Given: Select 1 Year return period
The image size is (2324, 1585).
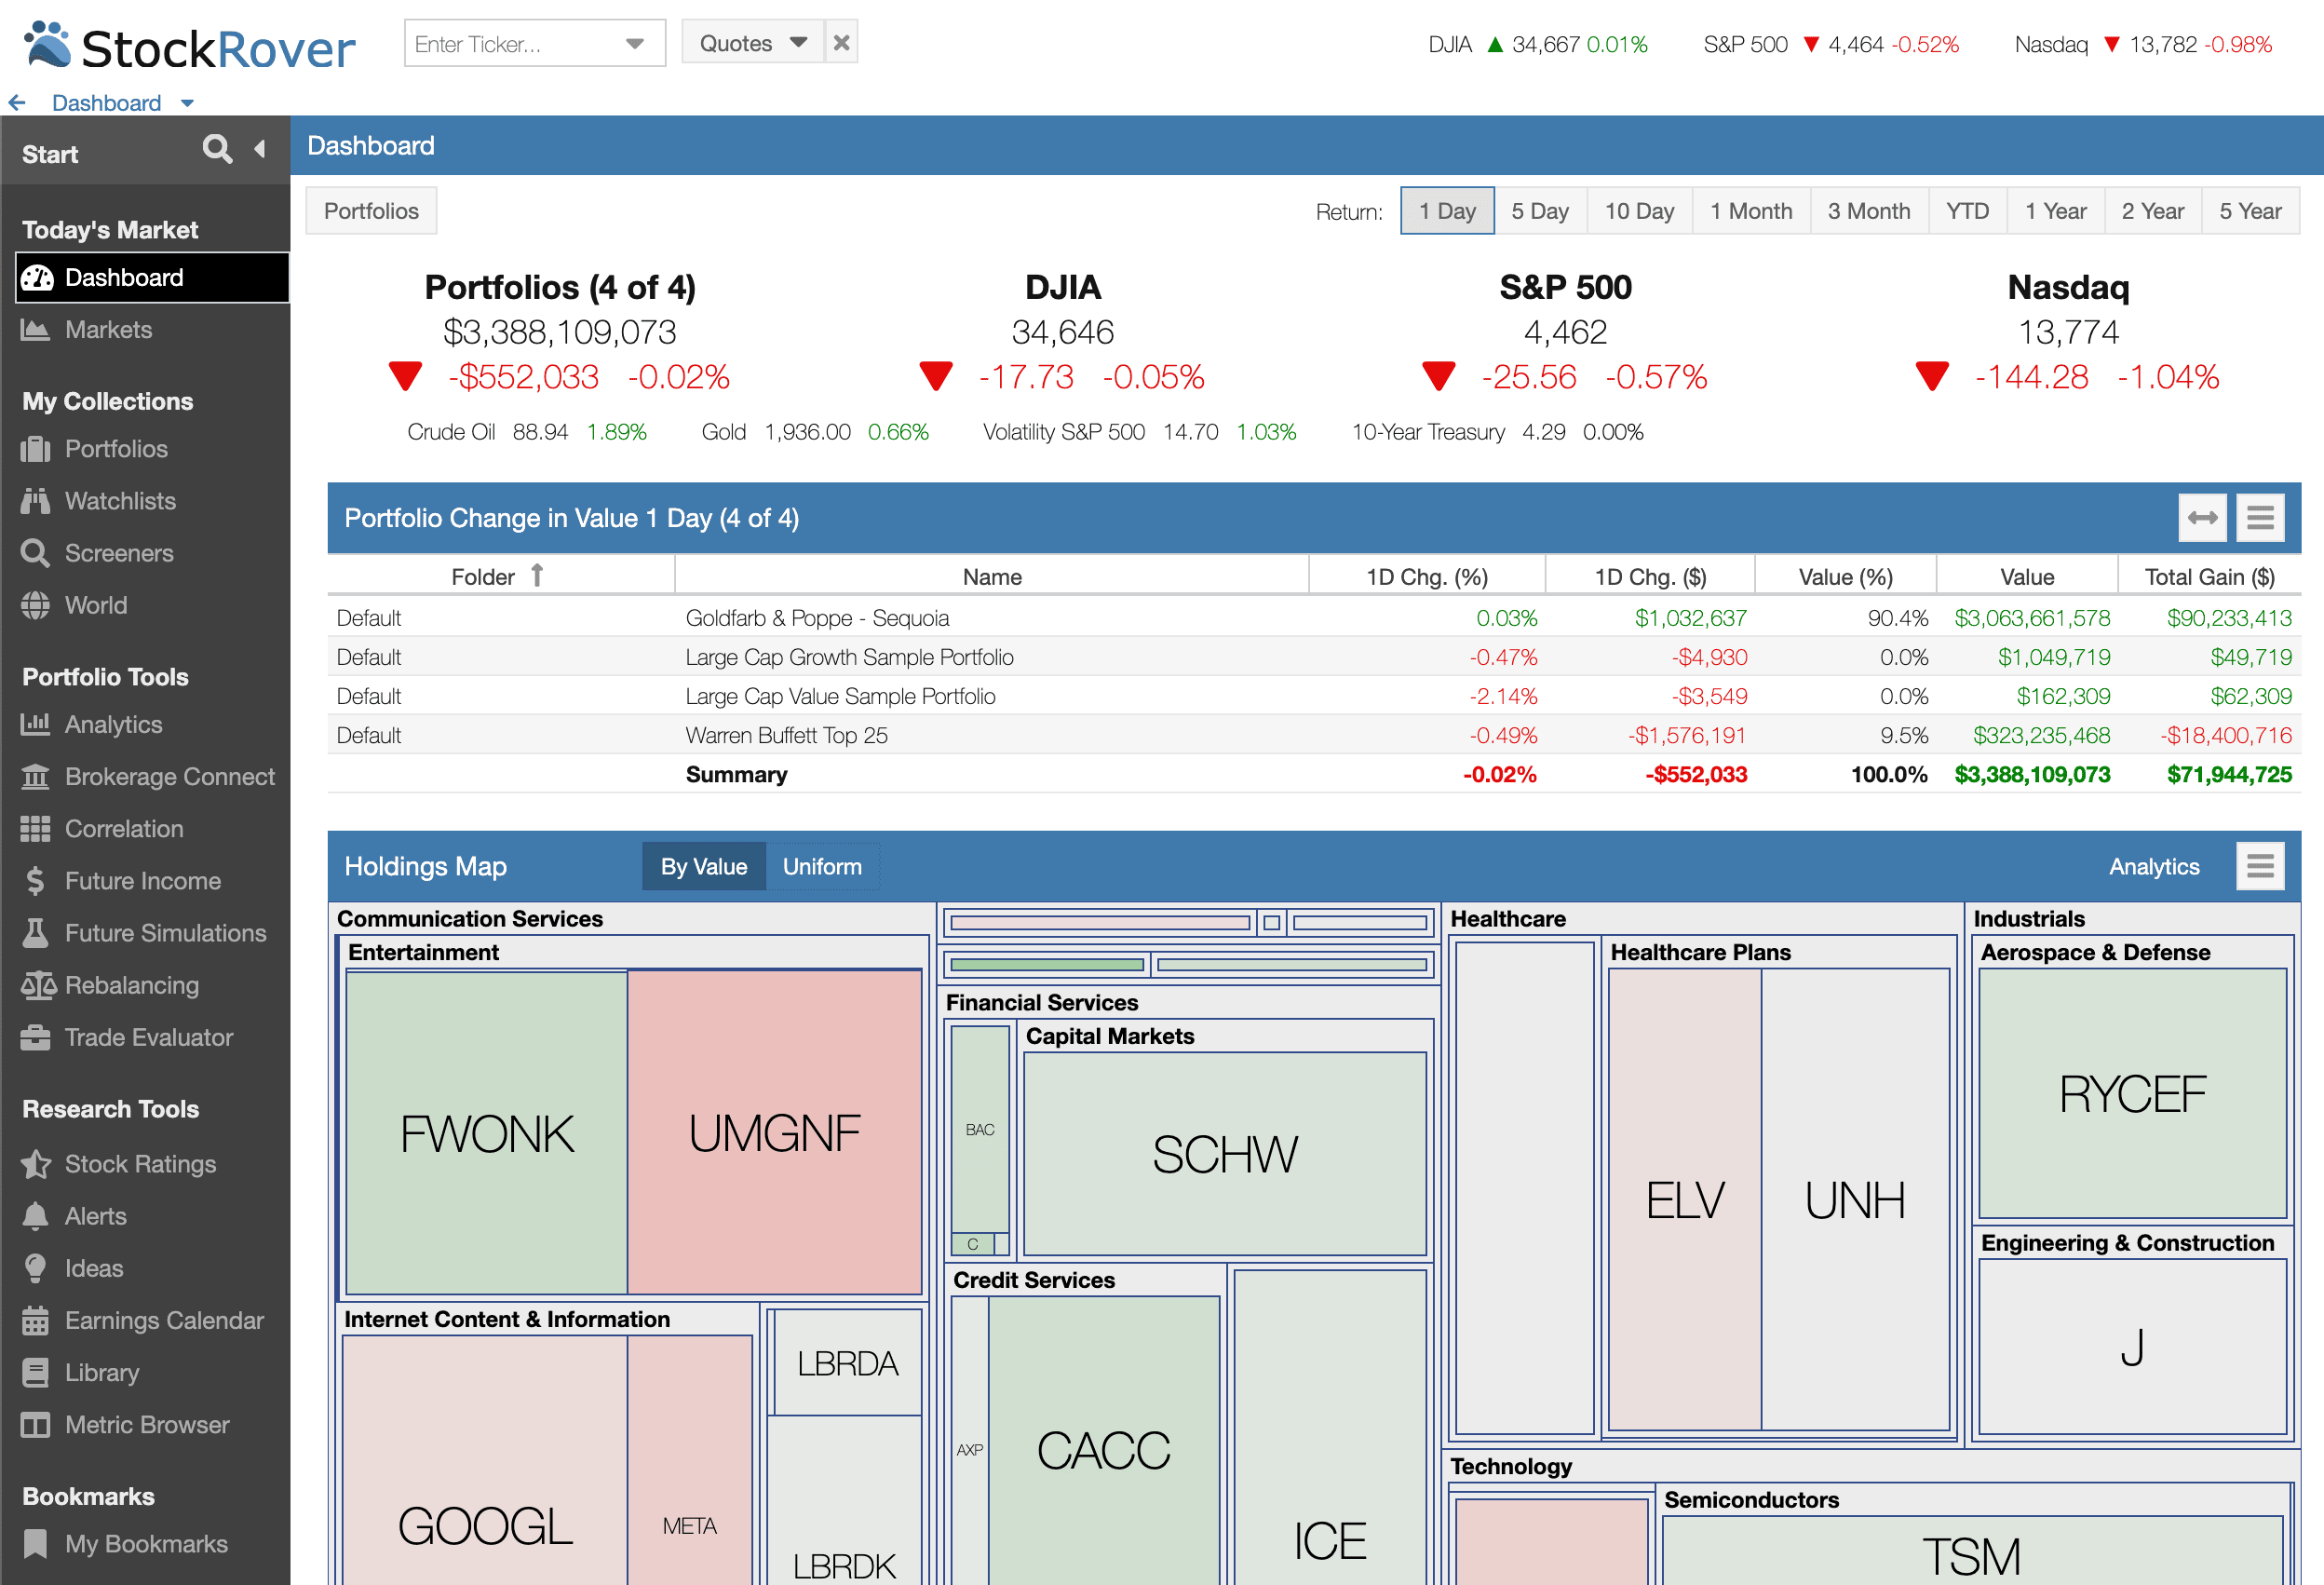Looking at the screenshot, I should (2056, 211).
